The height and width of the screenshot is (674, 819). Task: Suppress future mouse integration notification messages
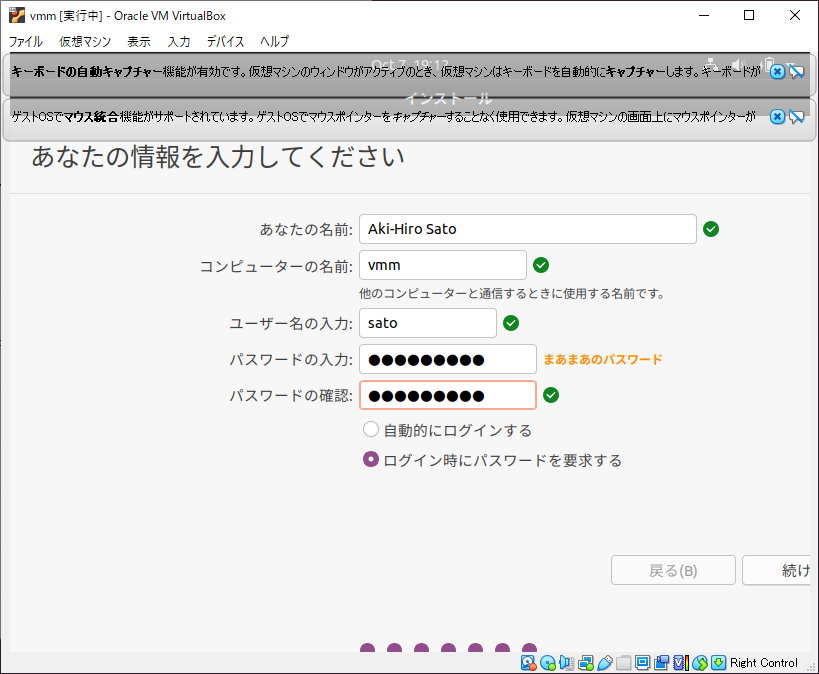click(x=797, y=117)
